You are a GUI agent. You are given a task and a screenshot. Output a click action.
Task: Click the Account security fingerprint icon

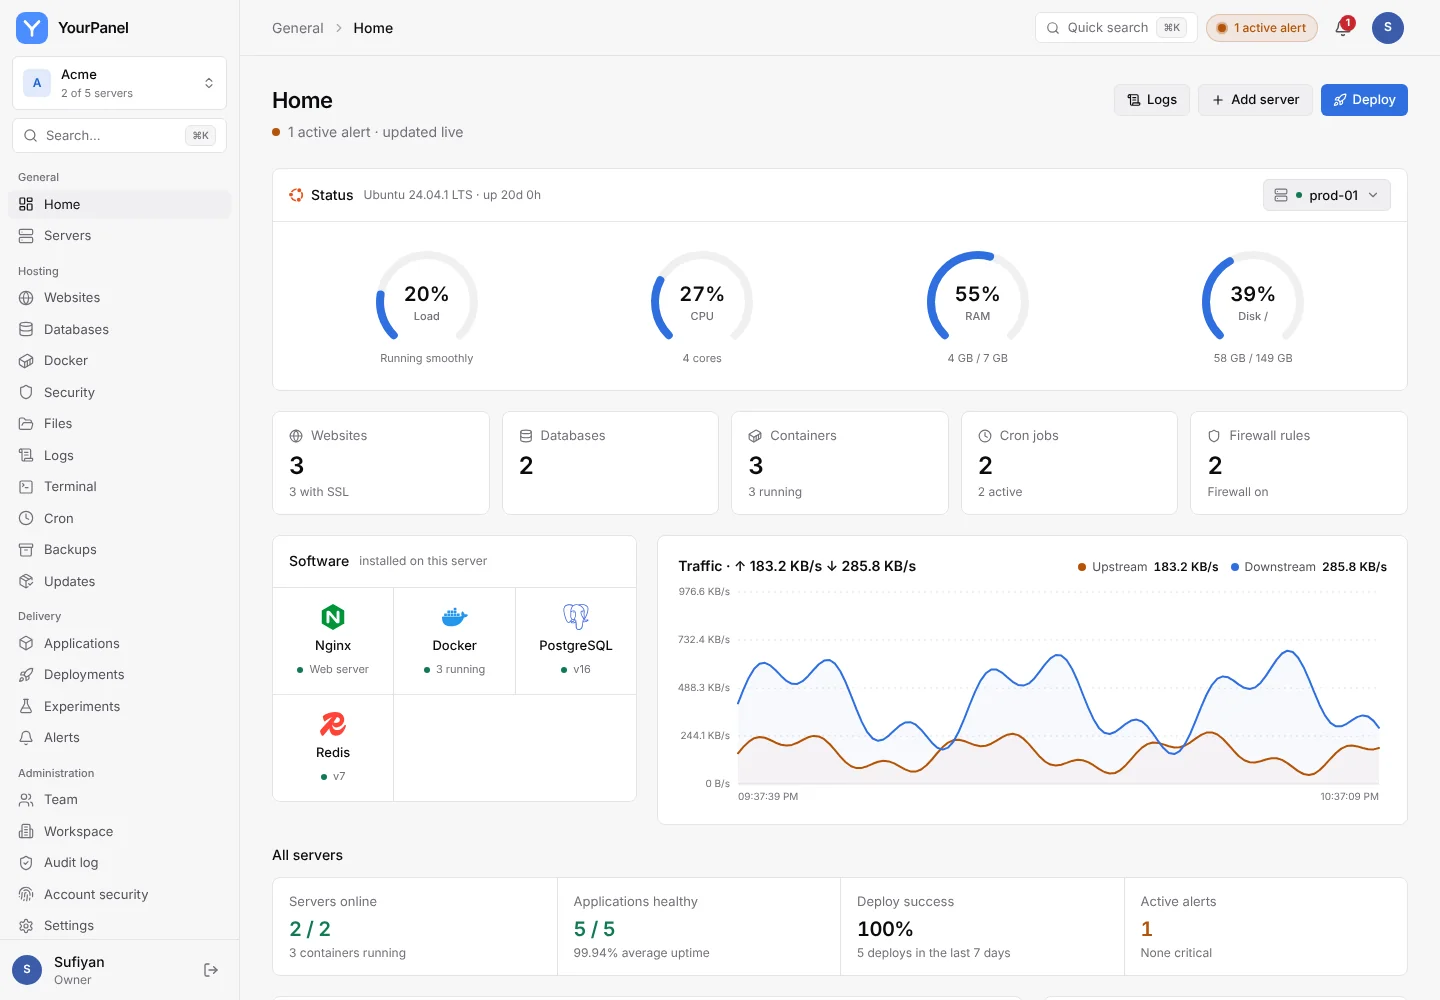(x=26, y=895)
